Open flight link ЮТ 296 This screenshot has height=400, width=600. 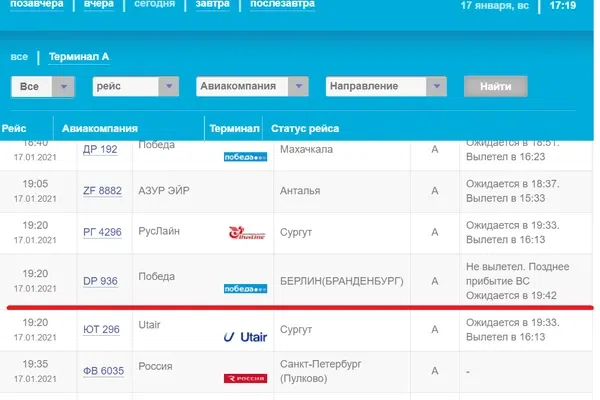point(101,329)
